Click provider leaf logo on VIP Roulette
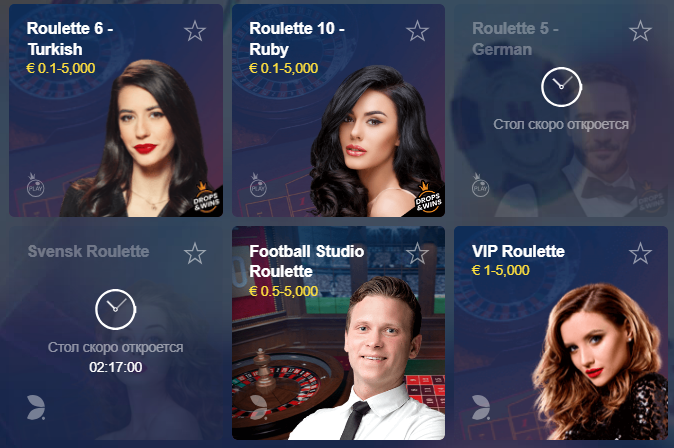This screenshot has height=448, width=674. (481, 407)
